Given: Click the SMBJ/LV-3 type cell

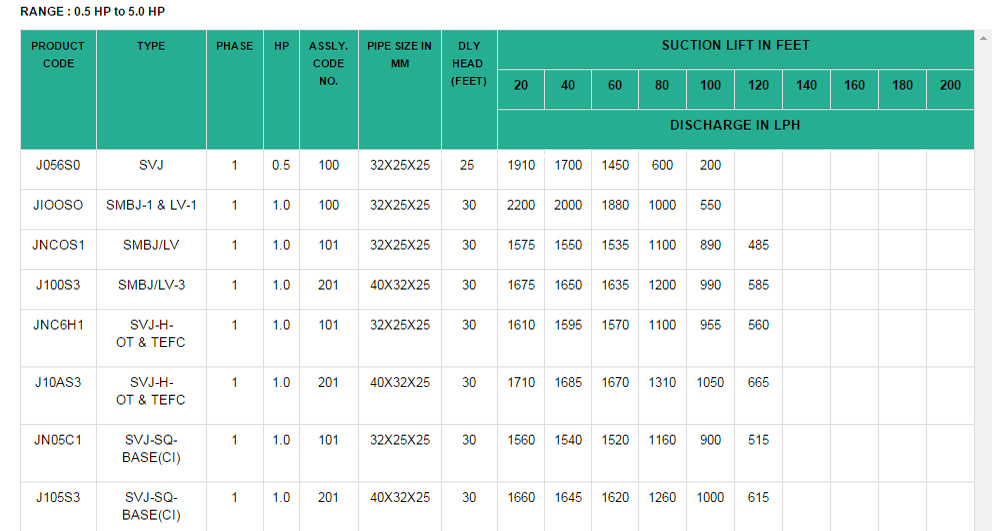Looking at the screenshot, I should click(x=151, y=285).
